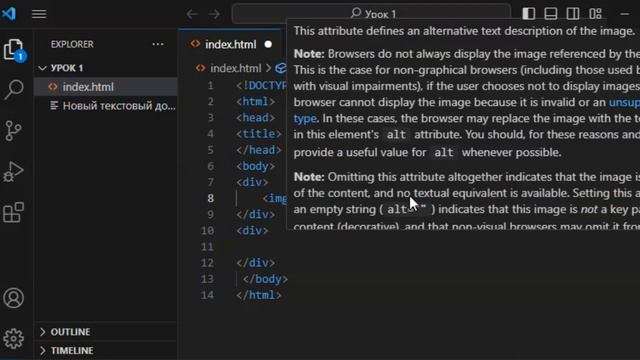Click the <head> tag on line 3

(256, 118)
